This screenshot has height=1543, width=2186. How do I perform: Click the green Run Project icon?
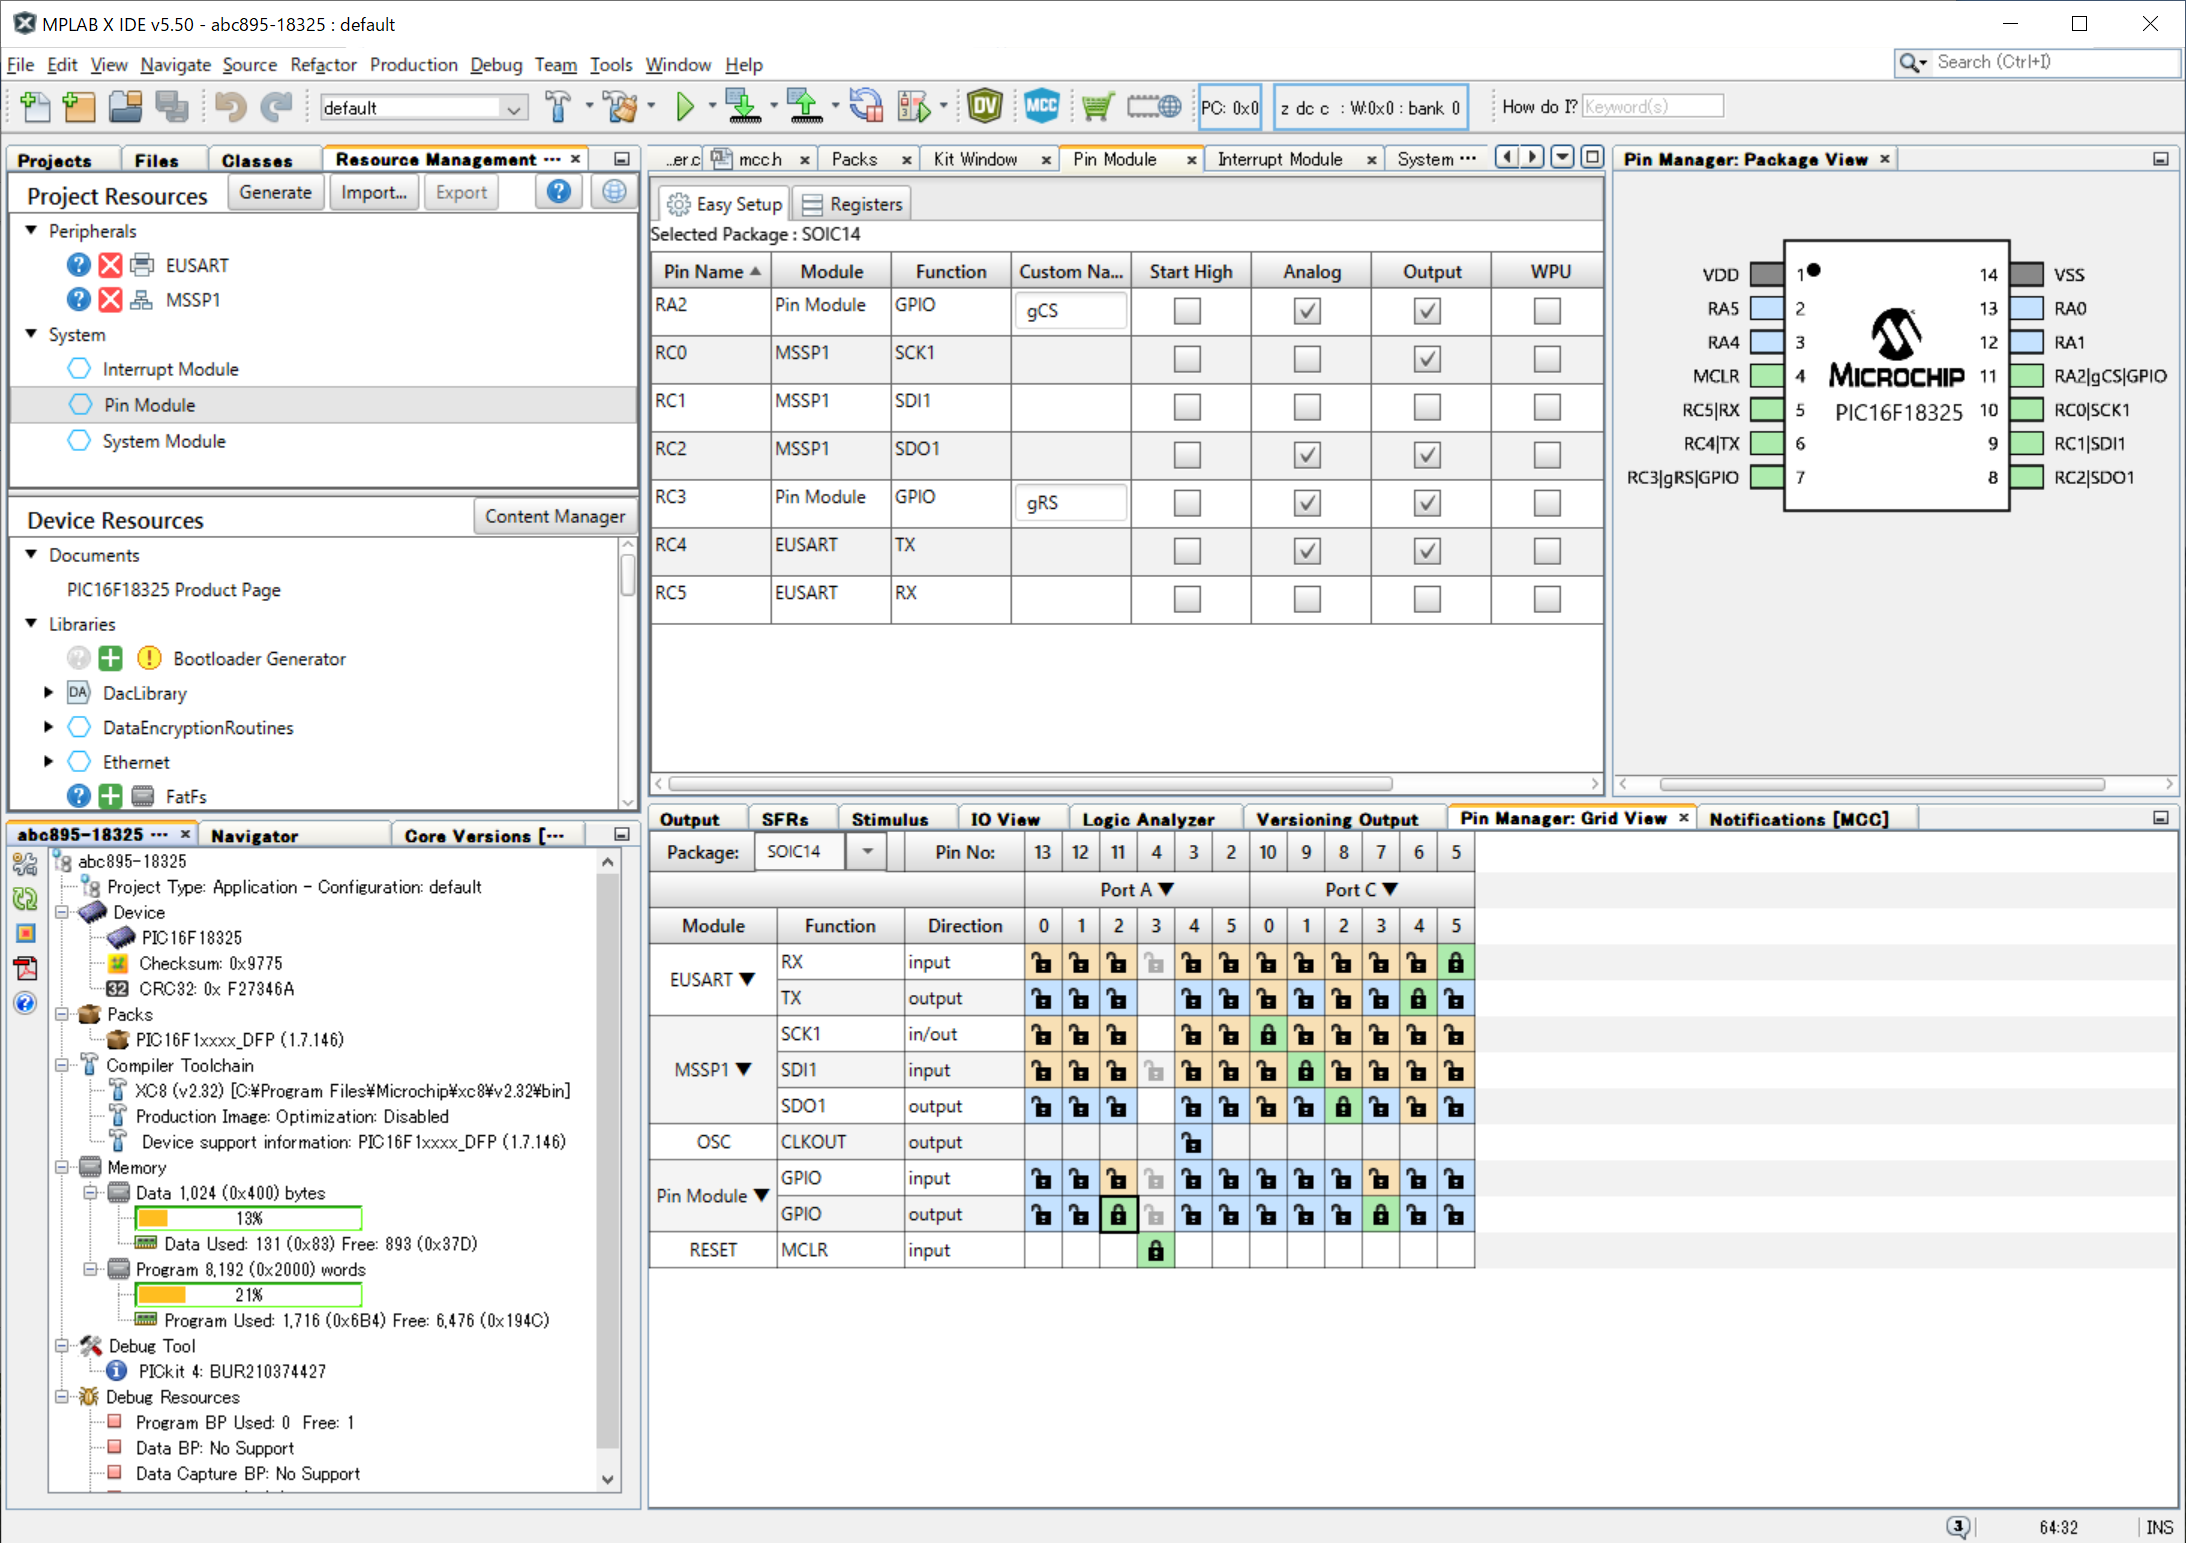click(x=685, y=106)
